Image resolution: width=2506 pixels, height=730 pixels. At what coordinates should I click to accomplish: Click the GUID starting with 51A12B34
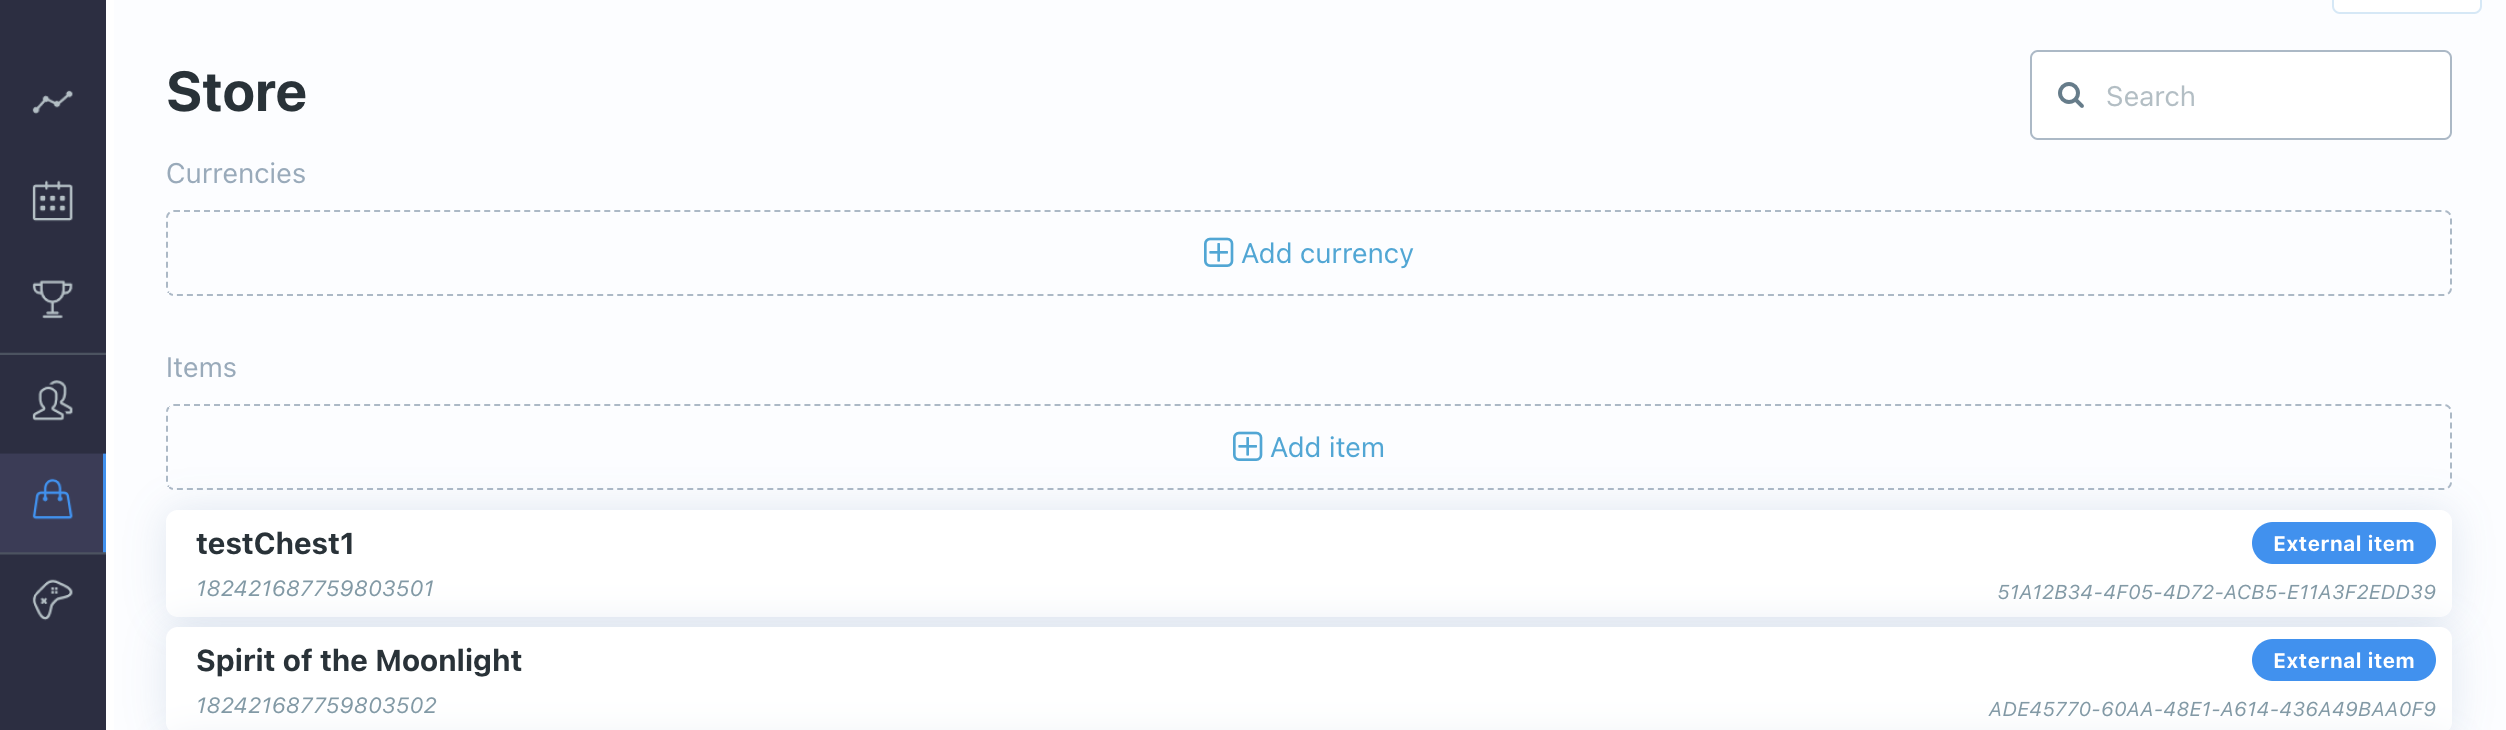point(2216,592)
